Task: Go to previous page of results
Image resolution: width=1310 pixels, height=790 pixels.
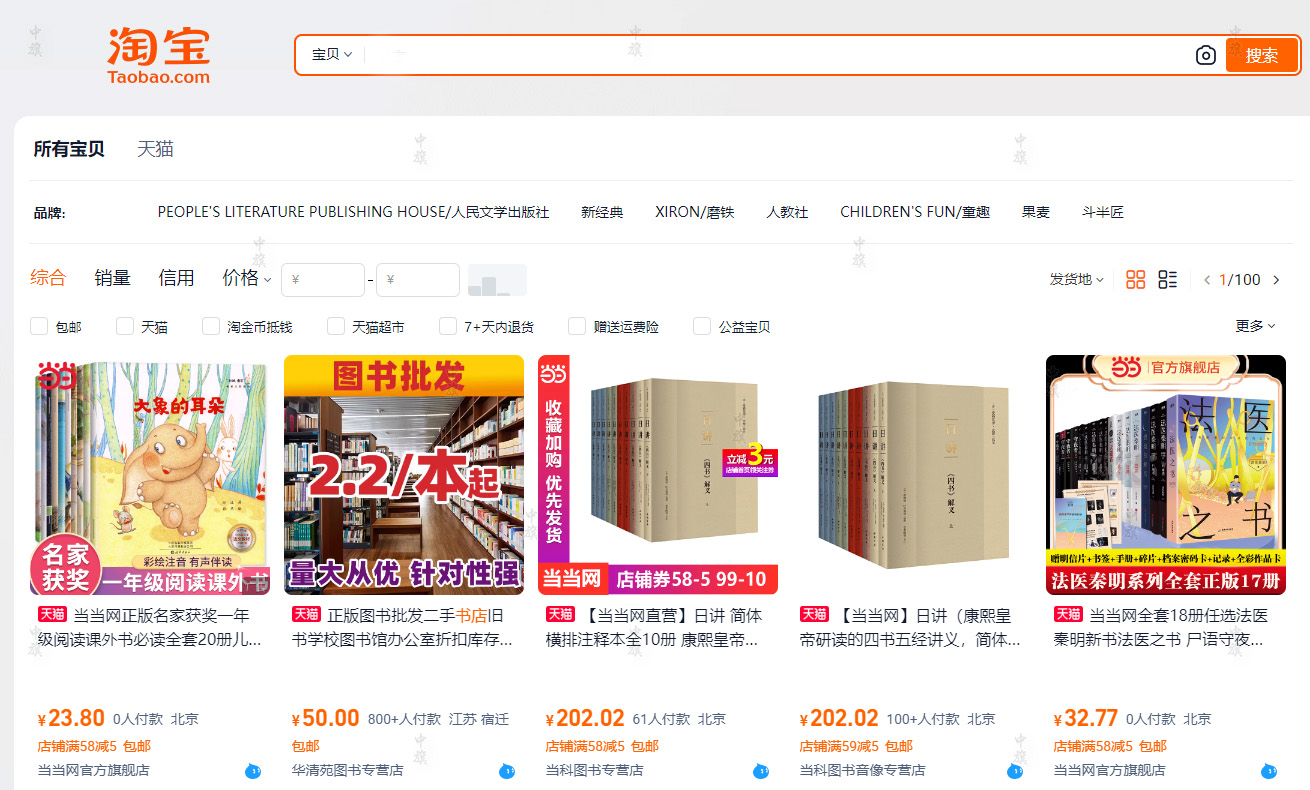Action: [x=1206, y=280]
